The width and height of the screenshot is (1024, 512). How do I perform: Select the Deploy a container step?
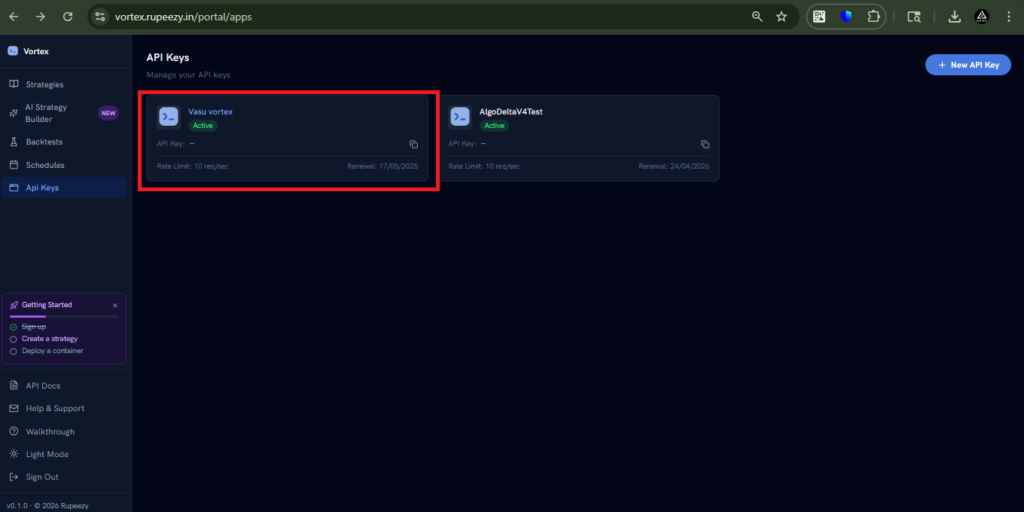click(52, 351)
